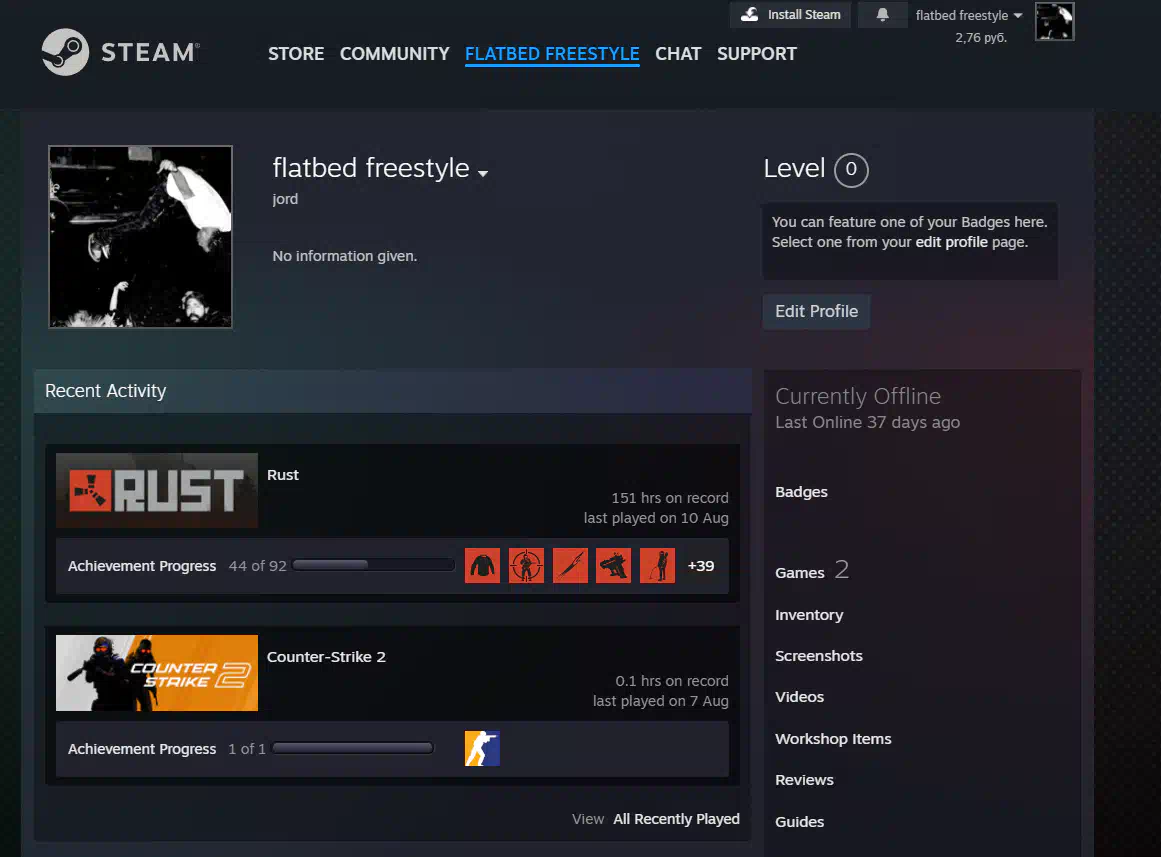Click the Rust achievement progress bar

point(374,565)
